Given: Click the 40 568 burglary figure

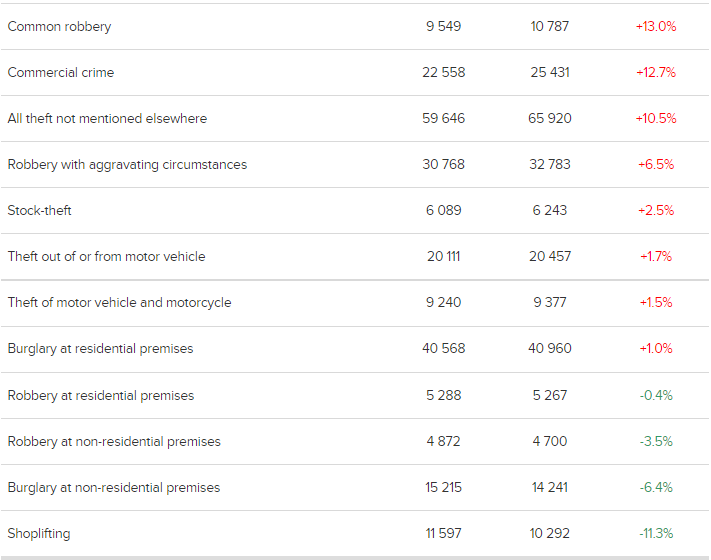Looking at the screenshot, I should (443, 348).
